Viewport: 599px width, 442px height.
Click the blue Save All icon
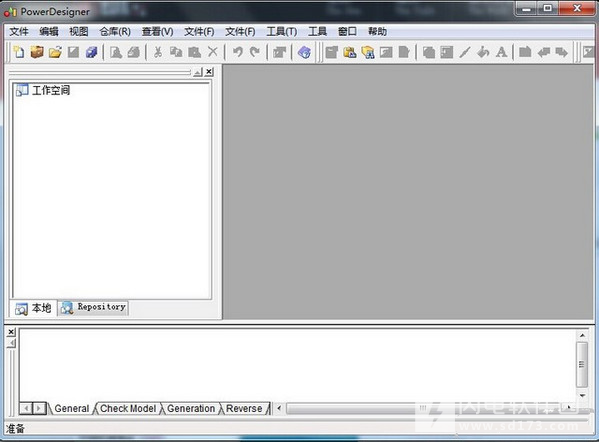92,52
